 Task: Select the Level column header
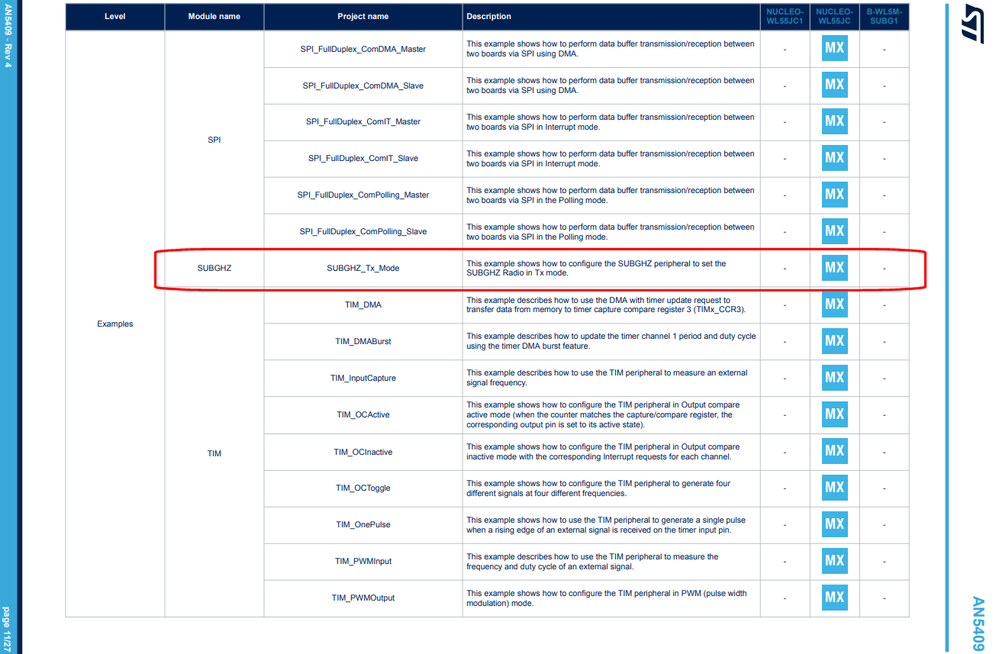point(115,17)
